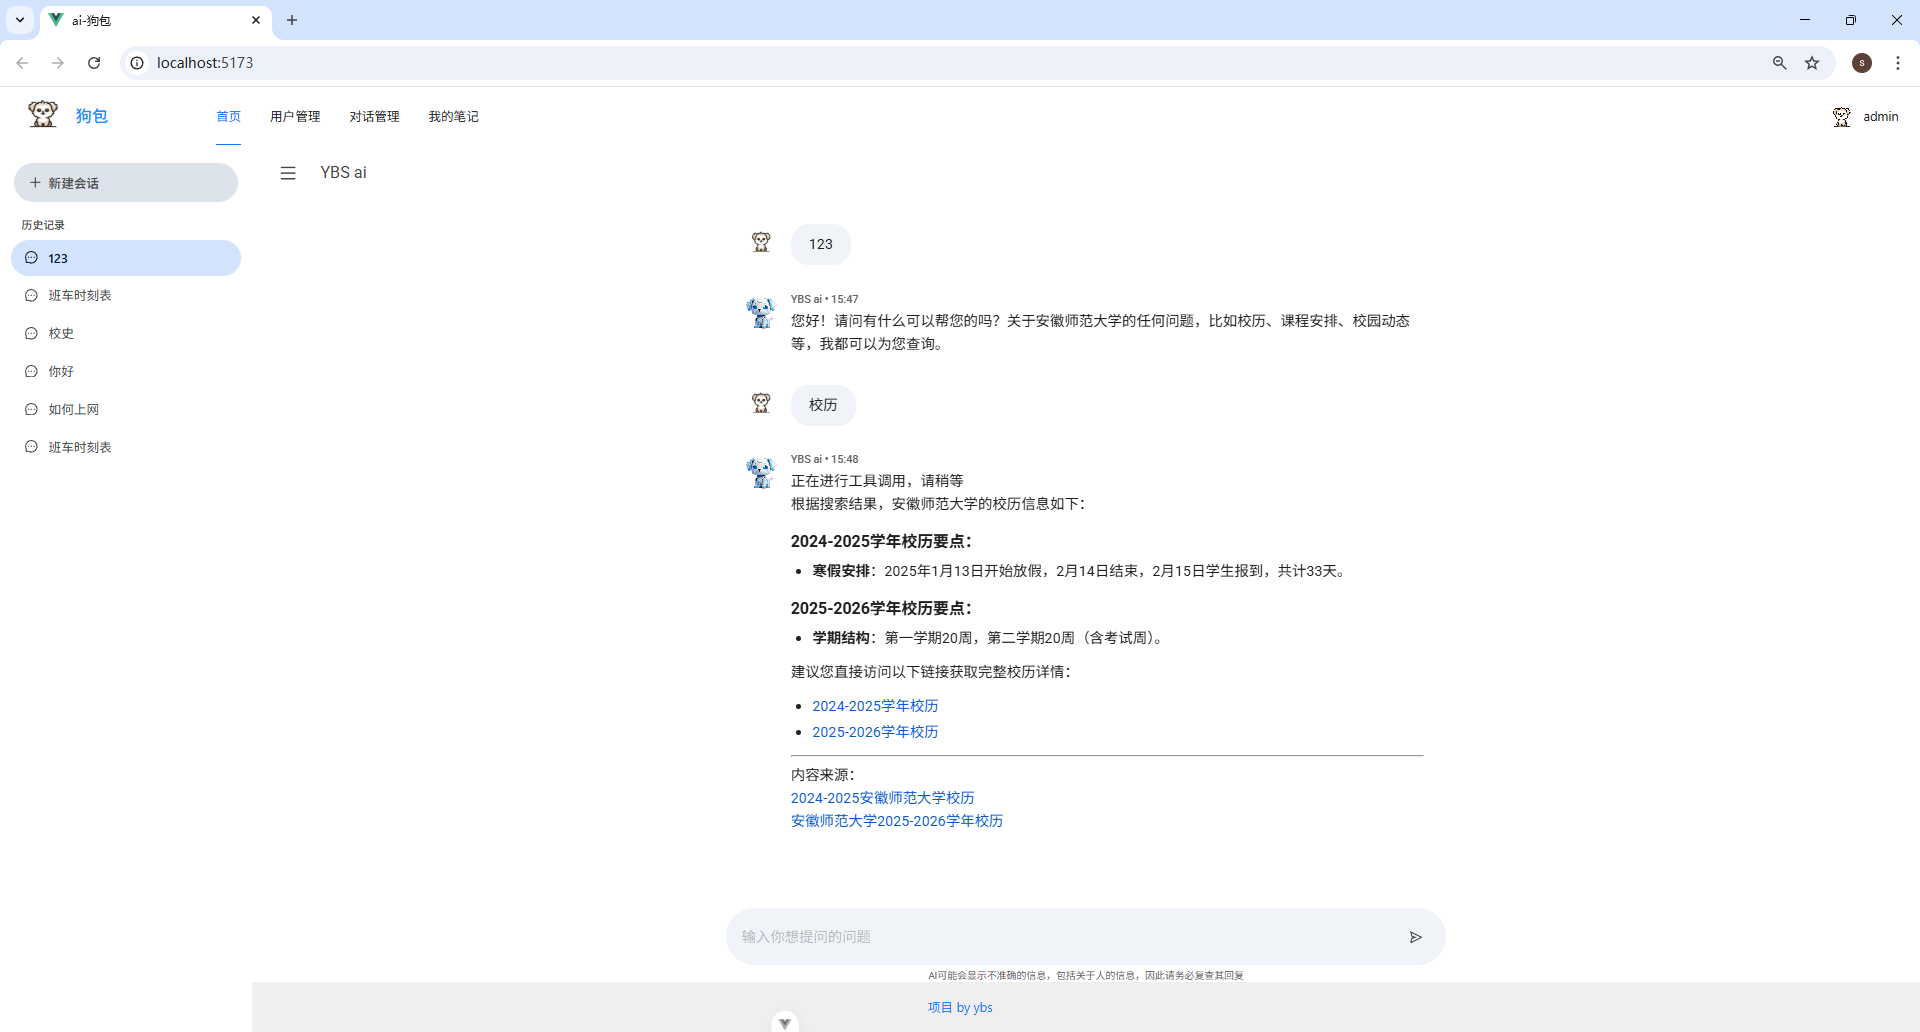1920x1032 pixels.
Task: Bookmark the page via the star icon
Action: coord(1812,62)
